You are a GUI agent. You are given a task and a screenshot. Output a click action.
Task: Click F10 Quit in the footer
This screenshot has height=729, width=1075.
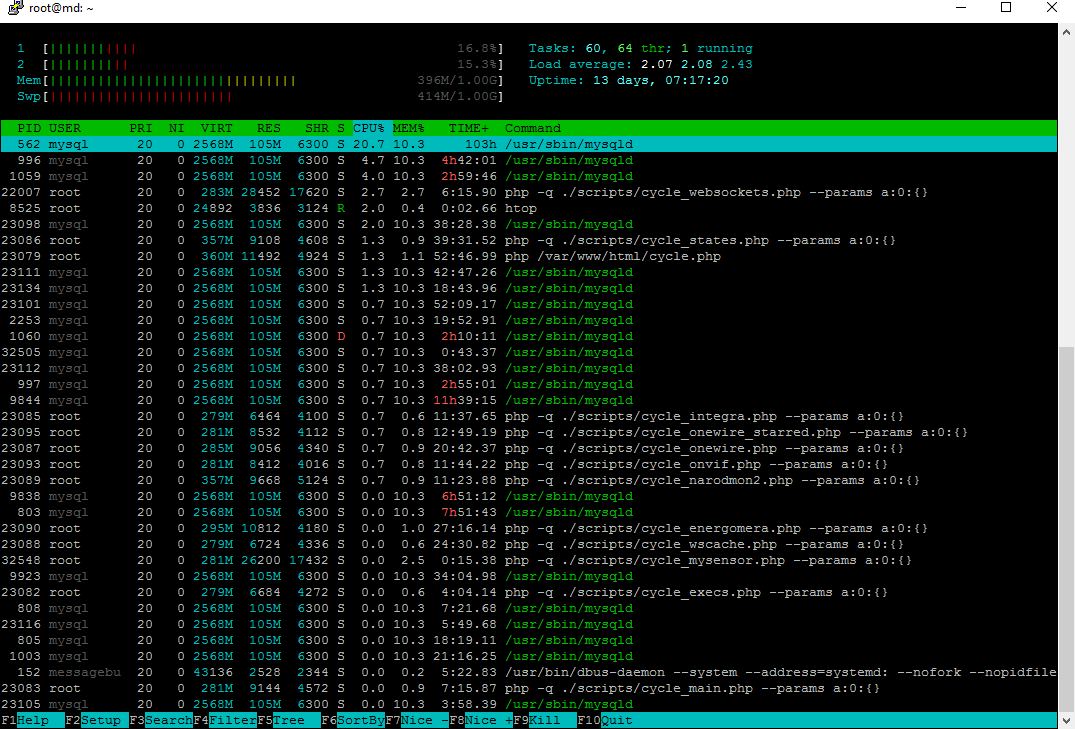(x=605, y=720)
